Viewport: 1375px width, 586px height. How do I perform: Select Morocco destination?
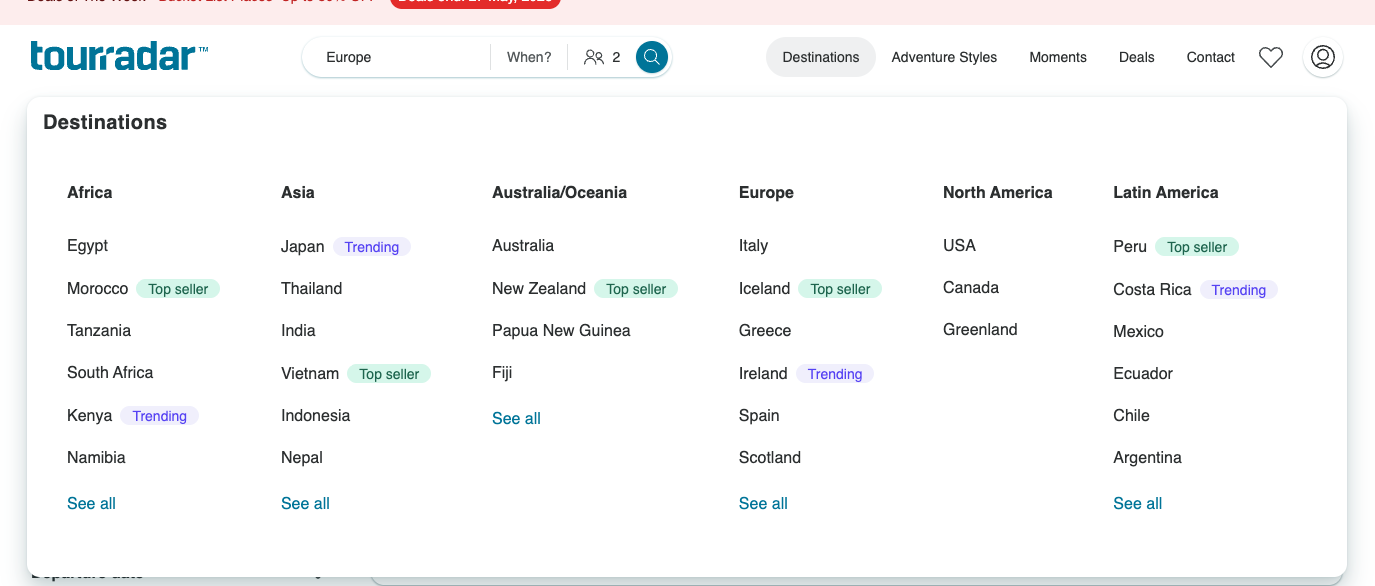coord(98,288)
